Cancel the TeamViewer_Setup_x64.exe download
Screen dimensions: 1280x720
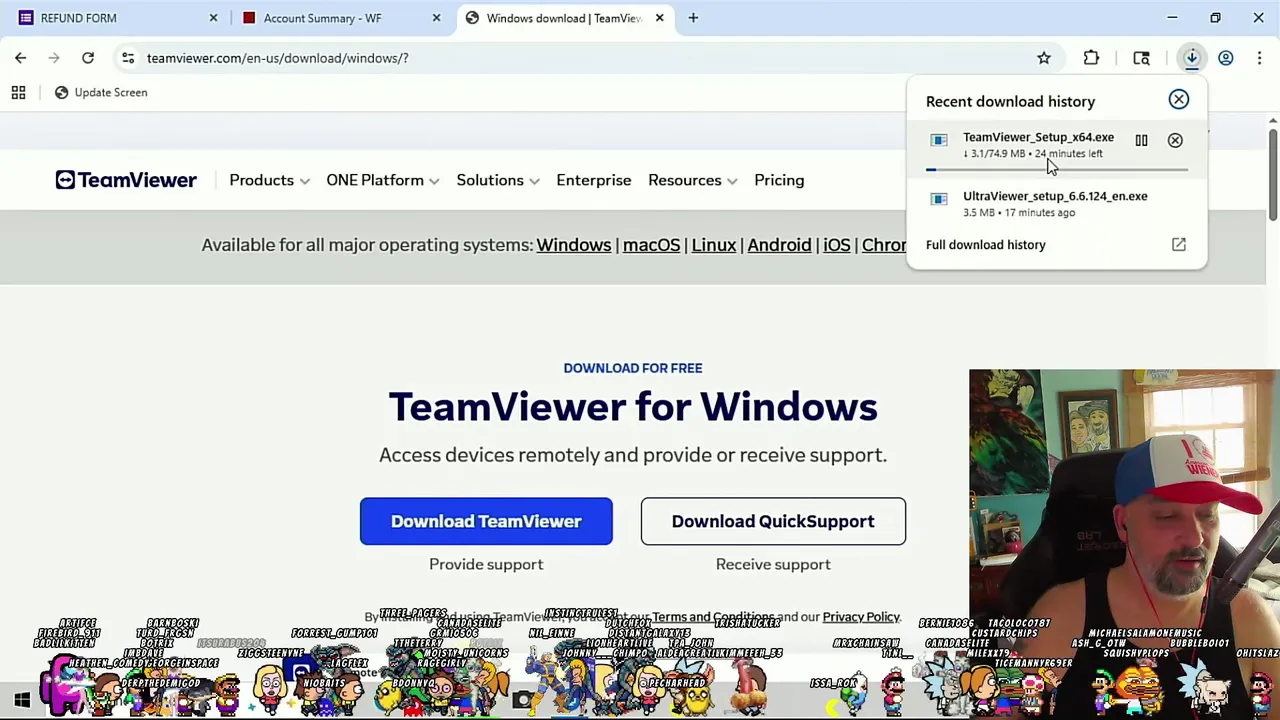[1175, 140]
